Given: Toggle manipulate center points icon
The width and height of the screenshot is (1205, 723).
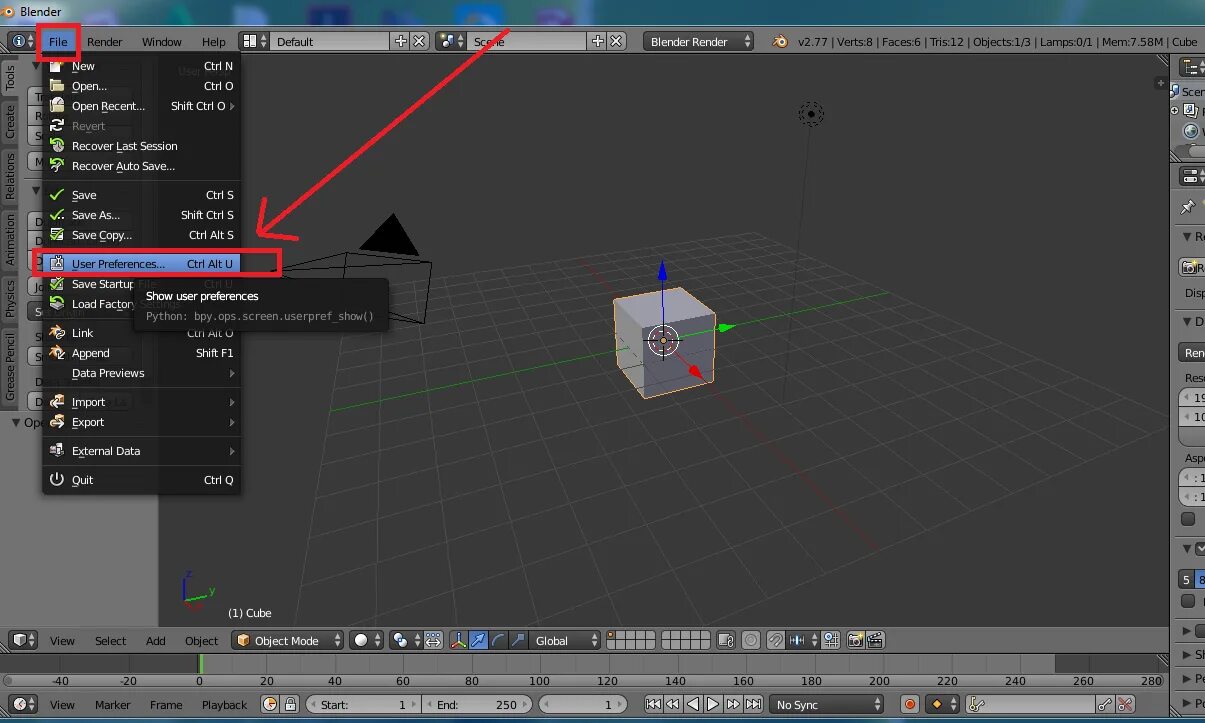Looking at the screenshot, I should pyautogui.click(x=433, y=640).
